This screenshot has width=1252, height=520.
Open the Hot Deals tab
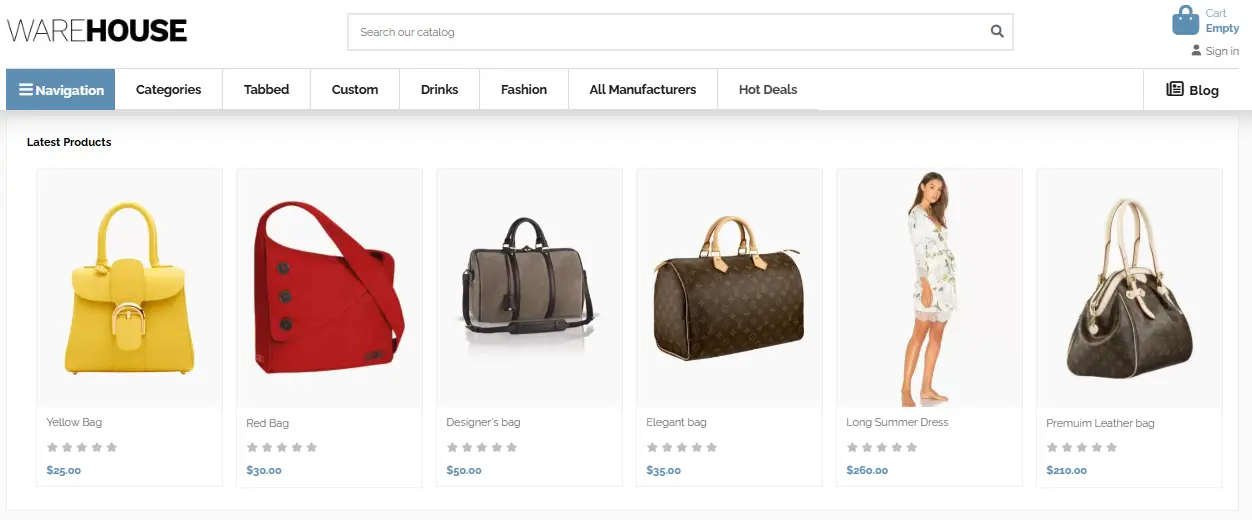click(x=768, y=90)
